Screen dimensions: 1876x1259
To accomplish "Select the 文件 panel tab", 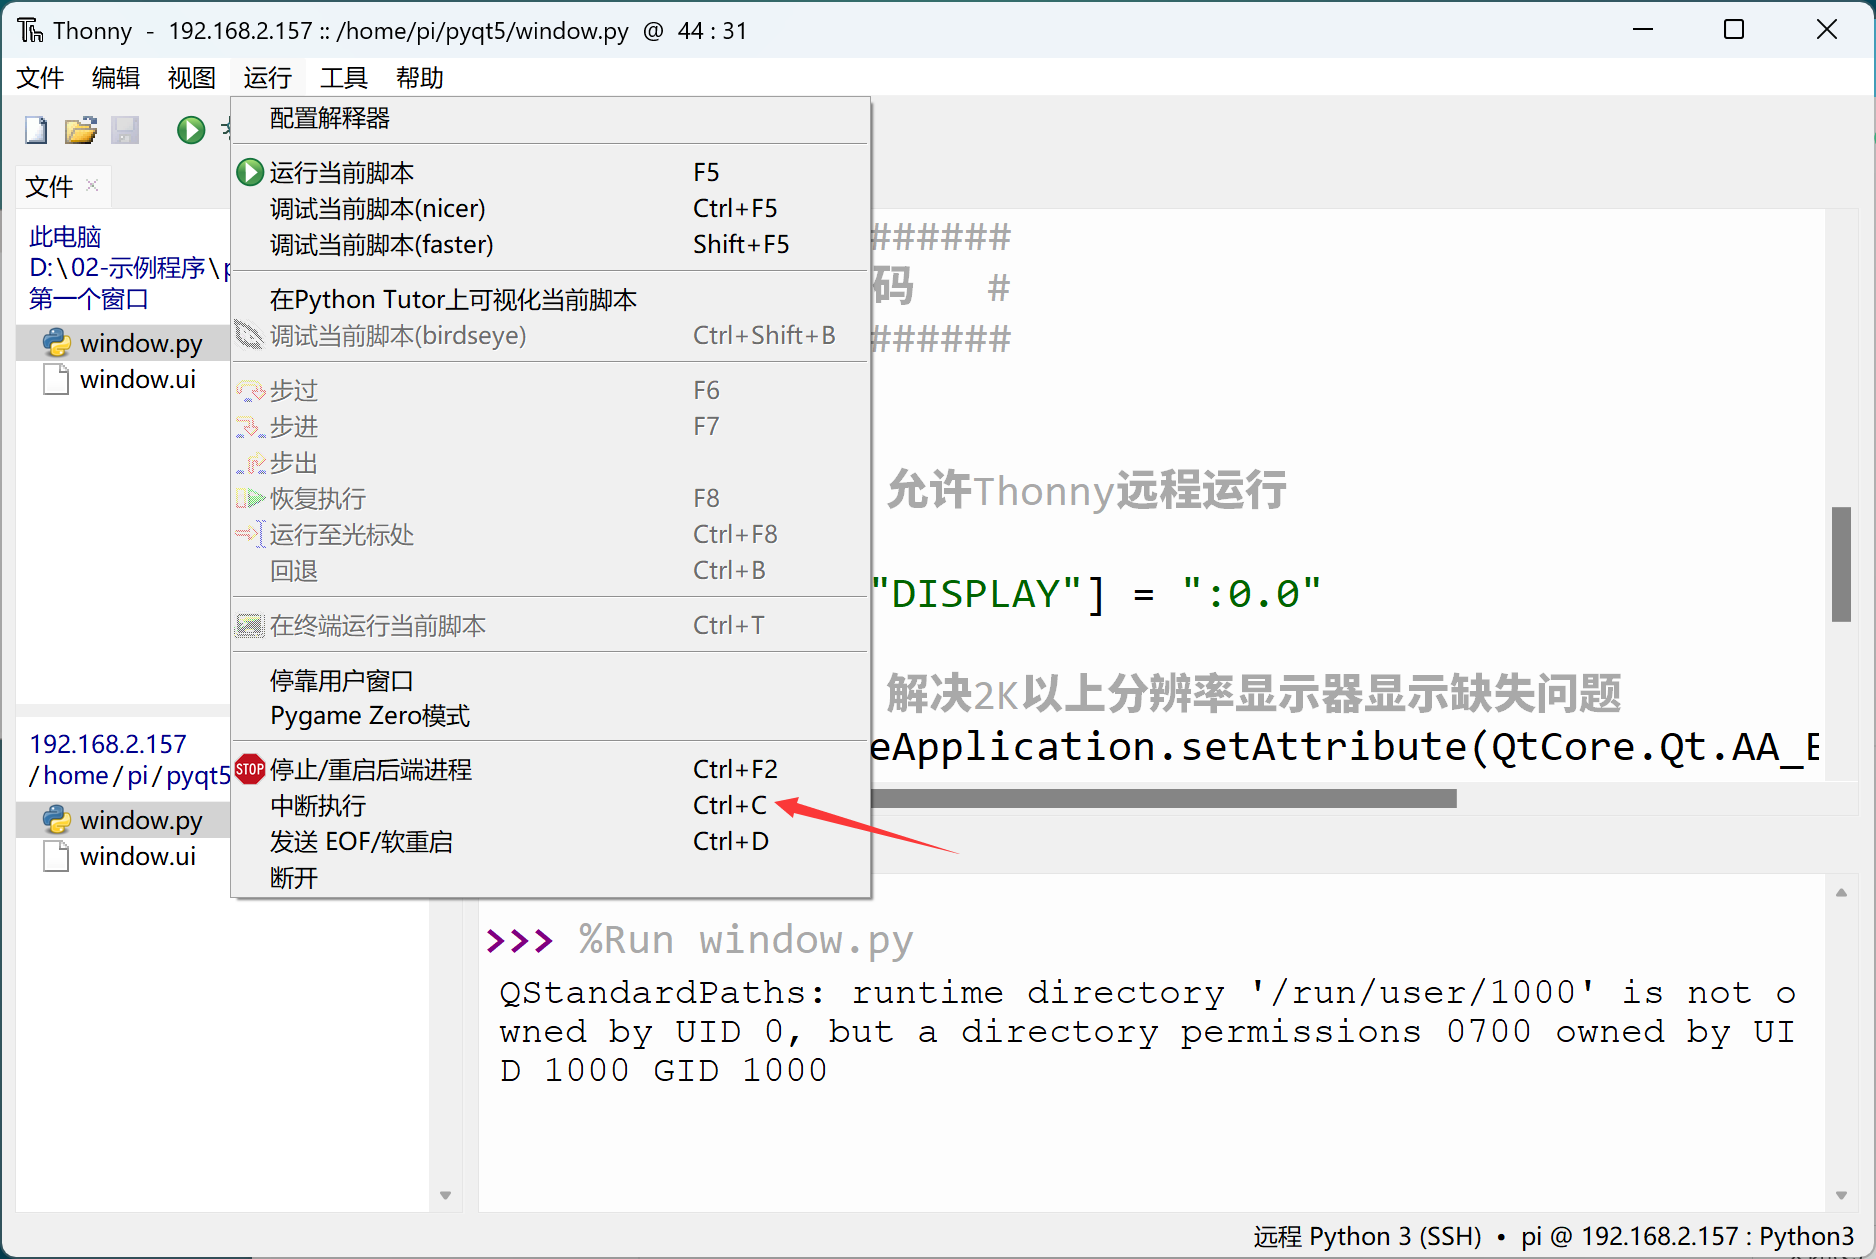I will [49, 187].
